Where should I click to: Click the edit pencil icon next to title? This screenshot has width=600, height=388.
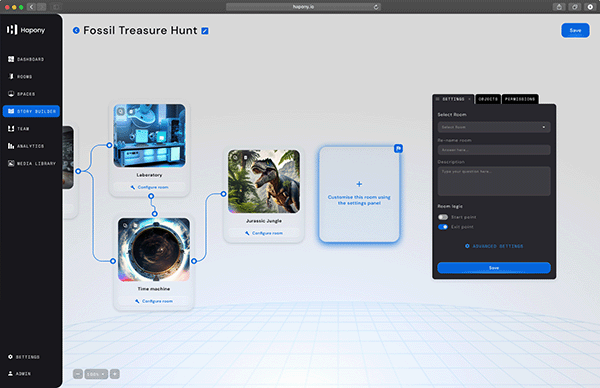pyautogui.click(x=205, y=31)
